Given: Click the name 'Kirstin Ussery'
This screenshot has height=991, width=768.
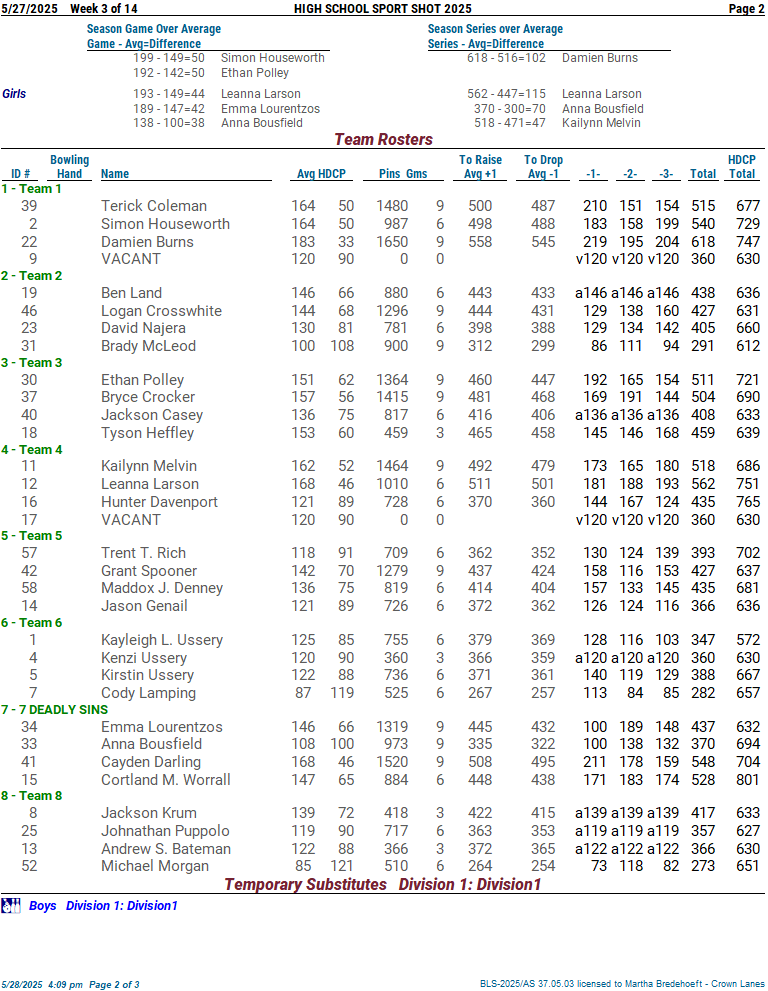Looking at the screenshot, I should point(147,675).
